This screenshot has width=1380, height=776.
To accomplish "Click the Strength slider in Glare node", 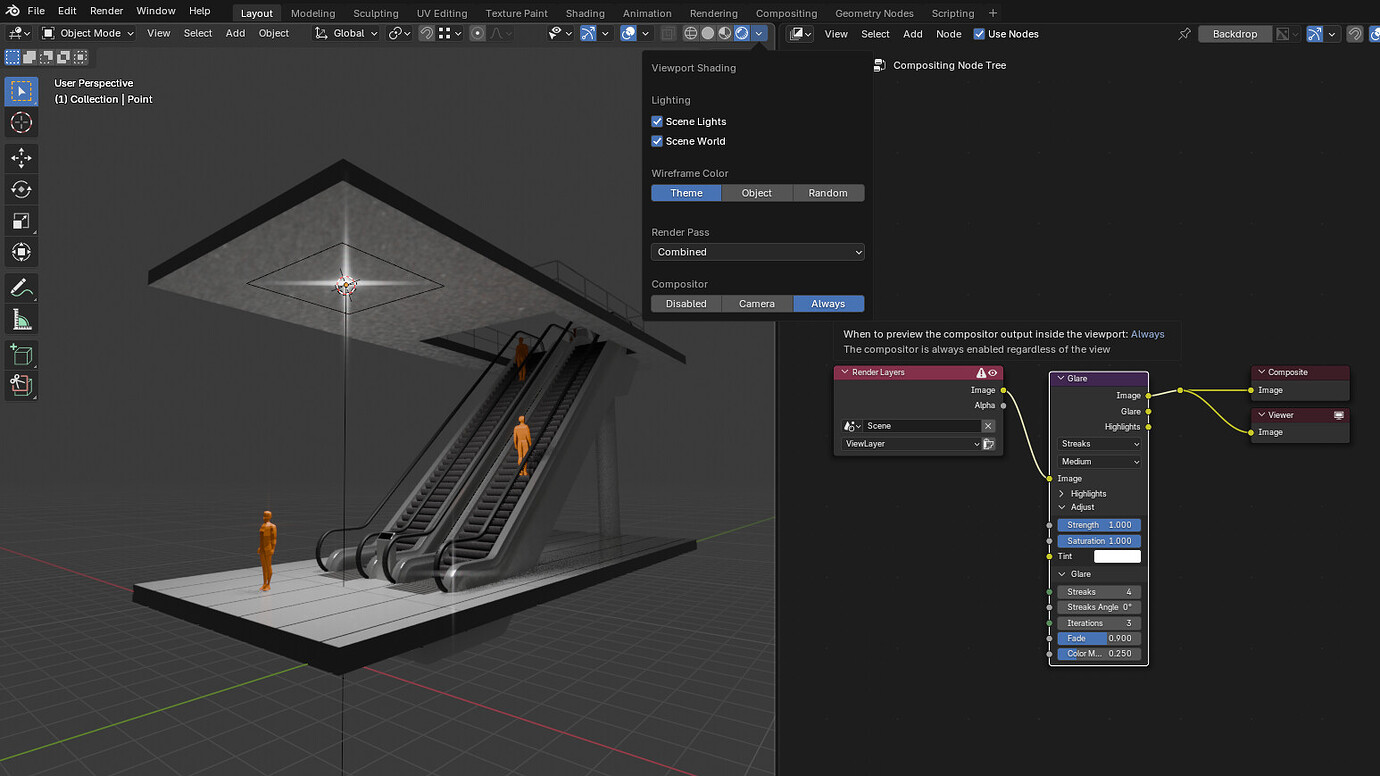I will click(1099, 525).
